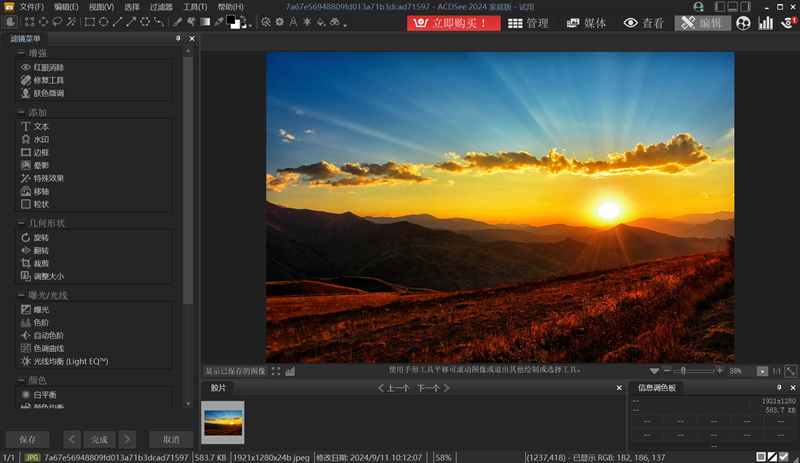
Task: Open the Watermark filter
Action: click(x=40, y=140)
